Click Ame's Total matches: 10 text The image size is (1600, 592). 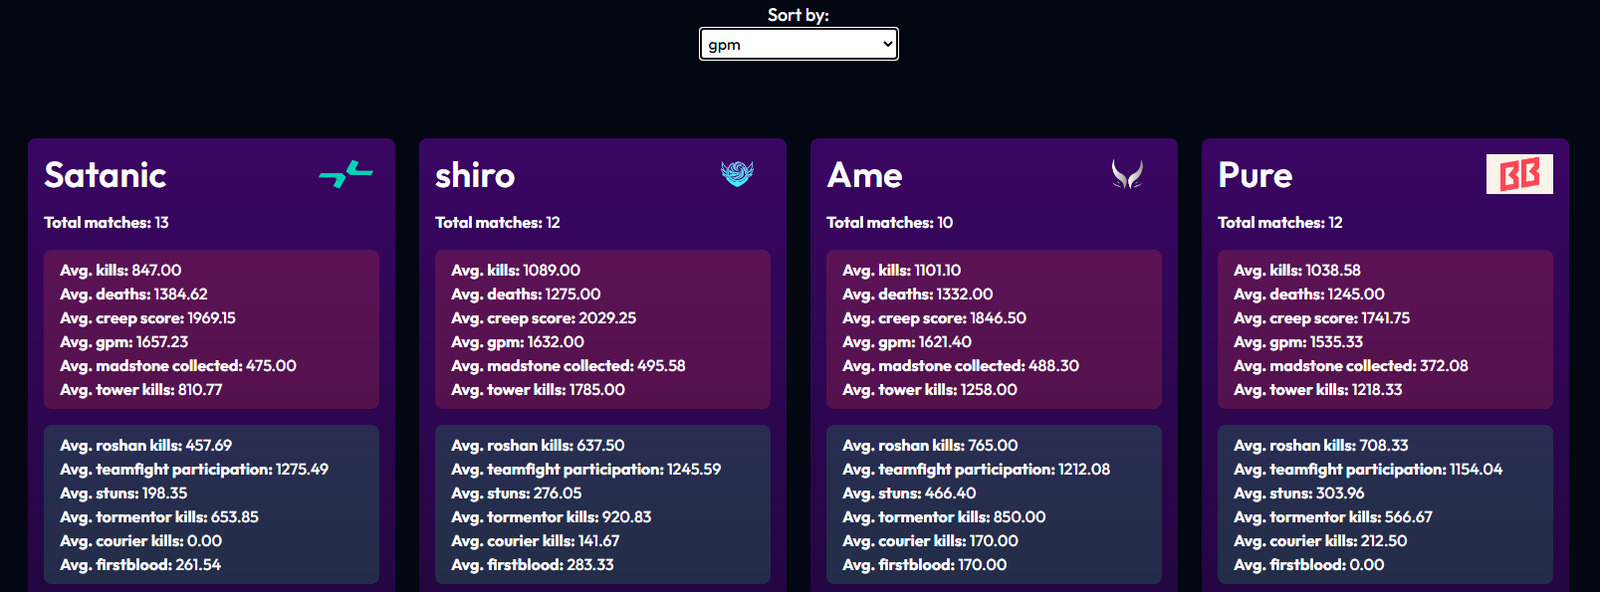889,223
